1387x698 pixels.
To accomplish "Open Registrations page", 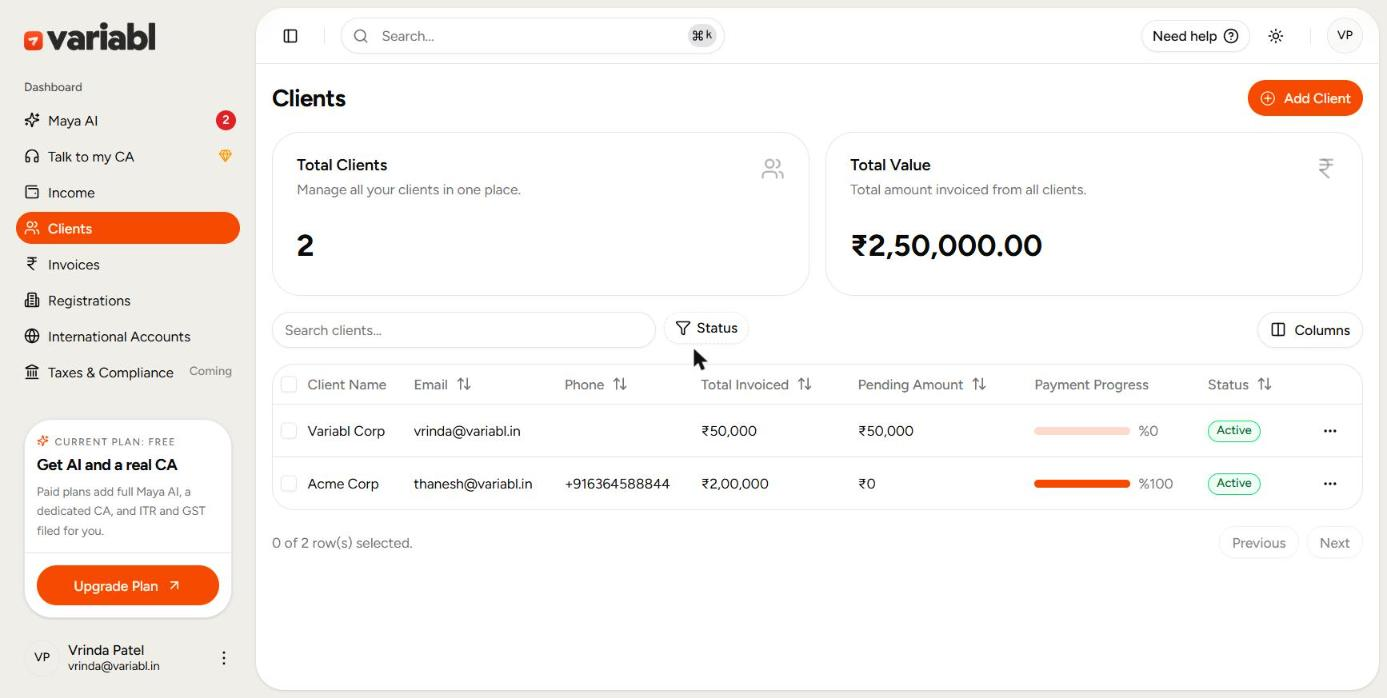I will click(x=128, y=300).
